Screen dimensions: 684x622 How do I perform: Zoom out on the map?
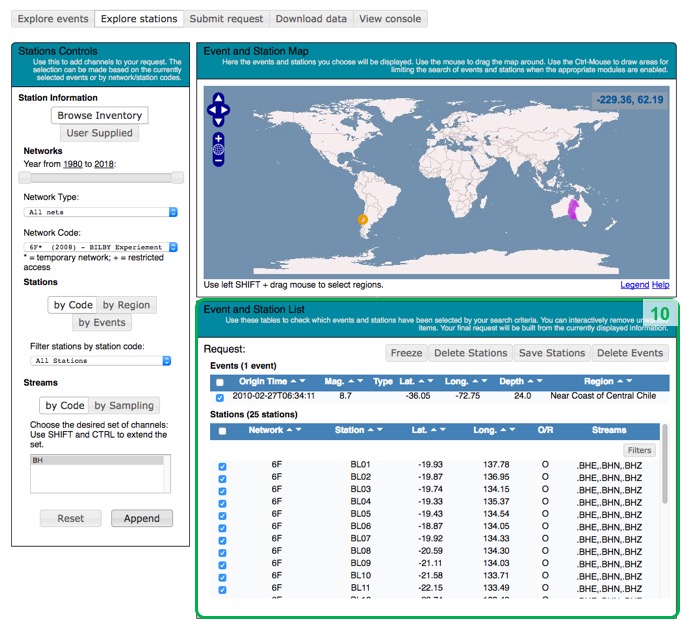[x=219, y=160]
